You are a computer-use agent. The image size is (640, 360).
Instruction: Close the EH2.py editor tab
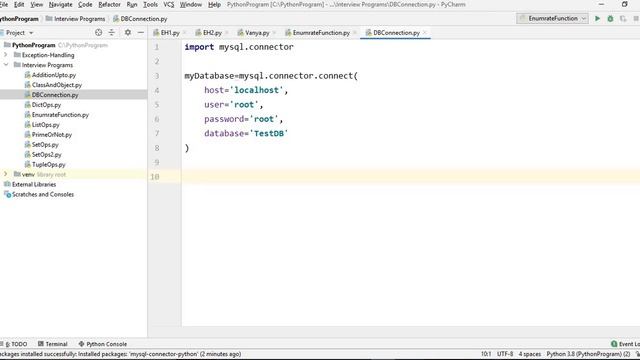point(227,33)
